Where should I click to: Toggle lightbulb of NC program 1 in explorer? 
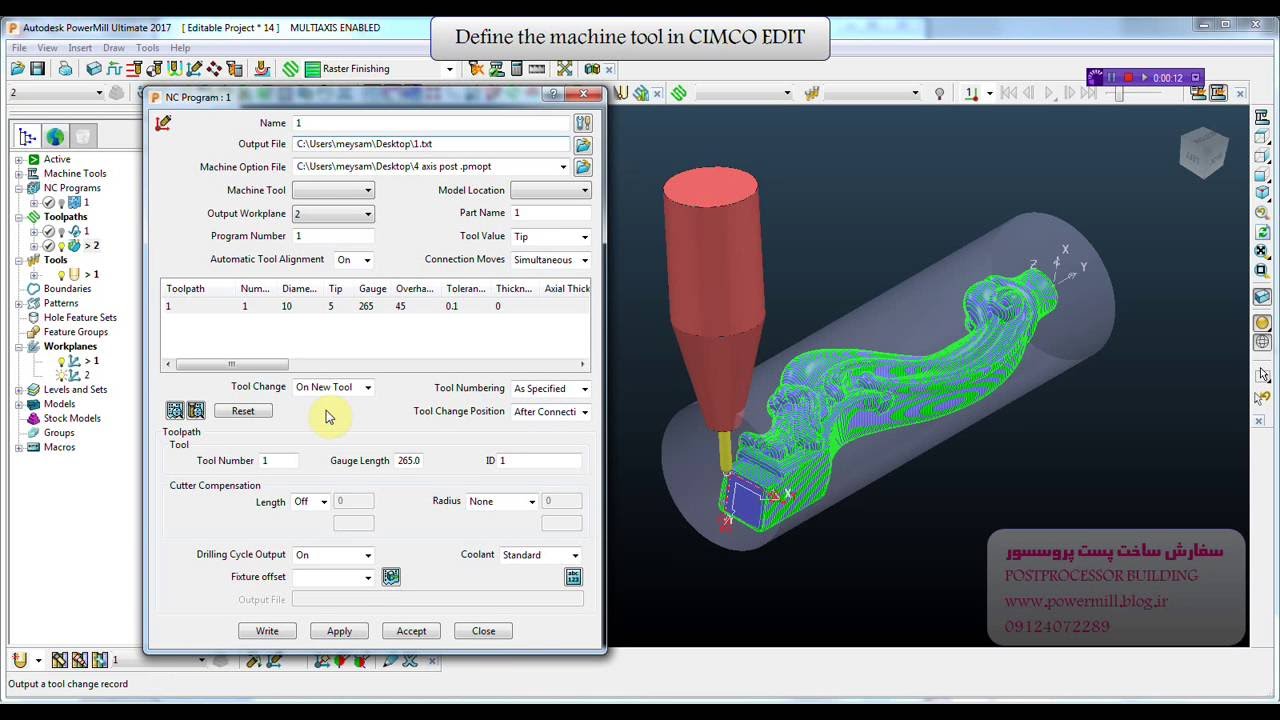61,203
